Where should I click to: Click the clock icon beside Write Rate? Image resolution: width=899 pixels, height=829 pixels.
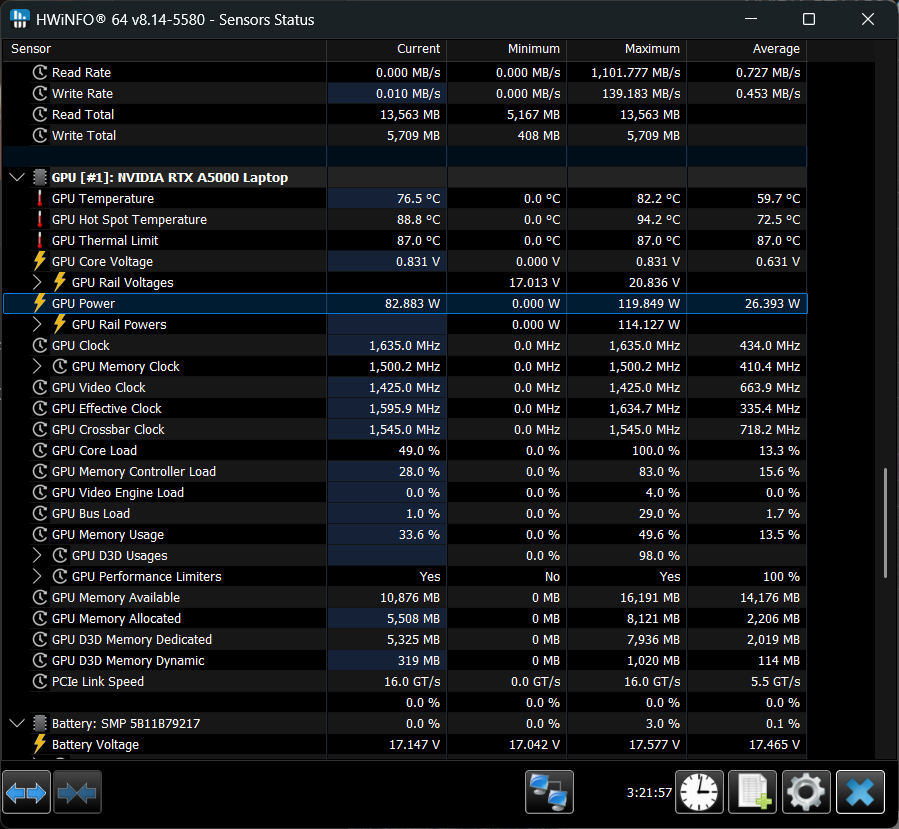coord(40,93)
